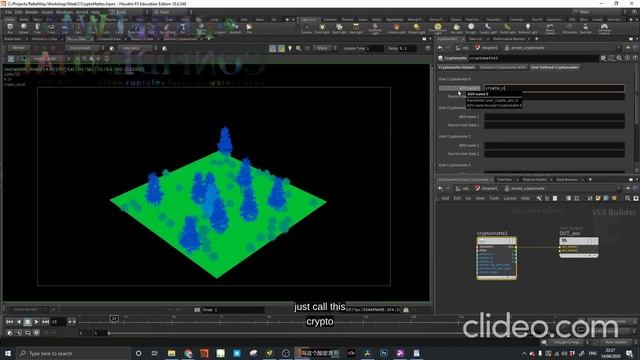Select the Font shelf tool
Image resolution: width=640 pixels, height=360 pixels.
pos(183,28)
